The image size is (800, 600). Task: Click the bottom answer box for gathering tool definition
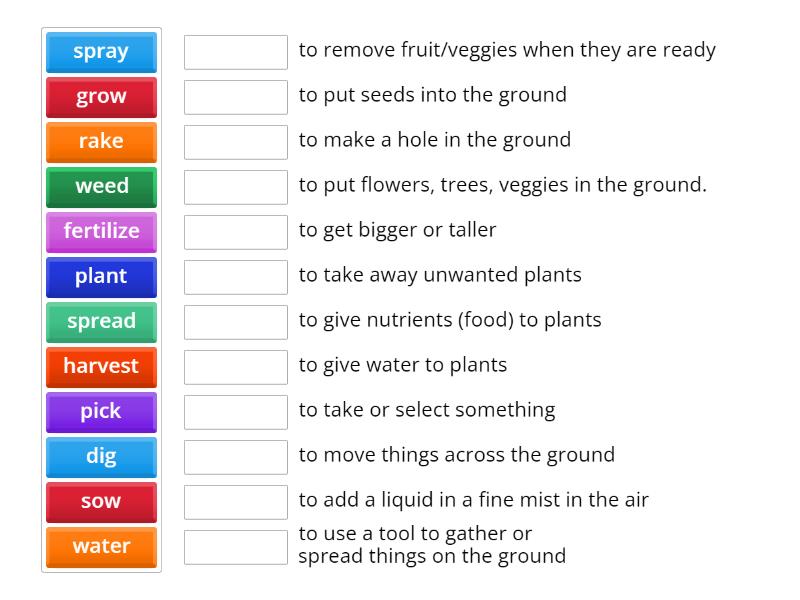(235, 545)
